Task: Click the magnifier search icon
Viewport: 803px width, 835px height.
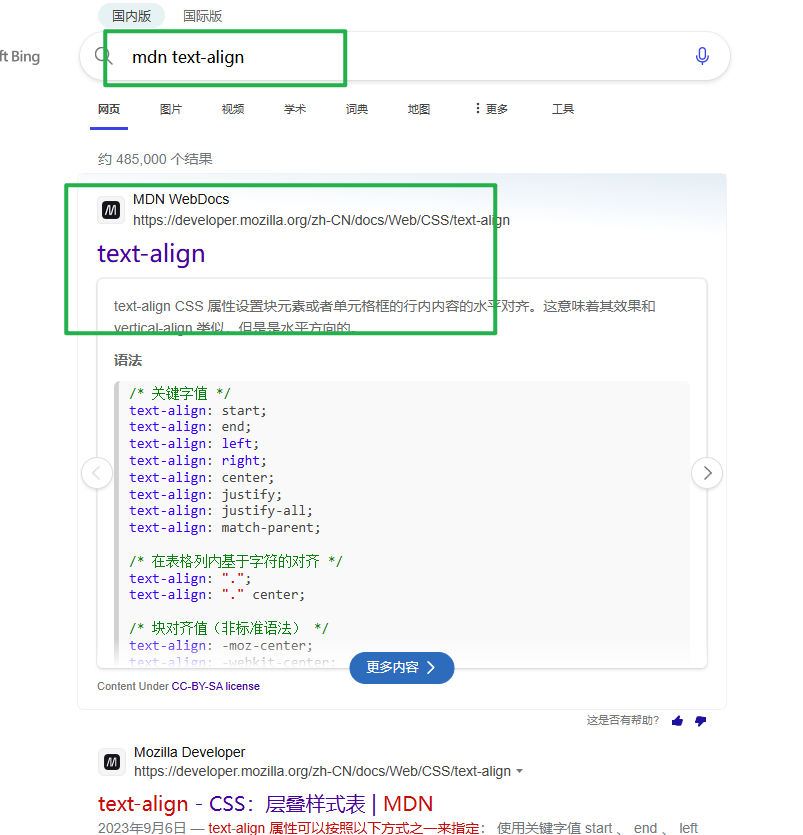Action: [x=103, y=55]
